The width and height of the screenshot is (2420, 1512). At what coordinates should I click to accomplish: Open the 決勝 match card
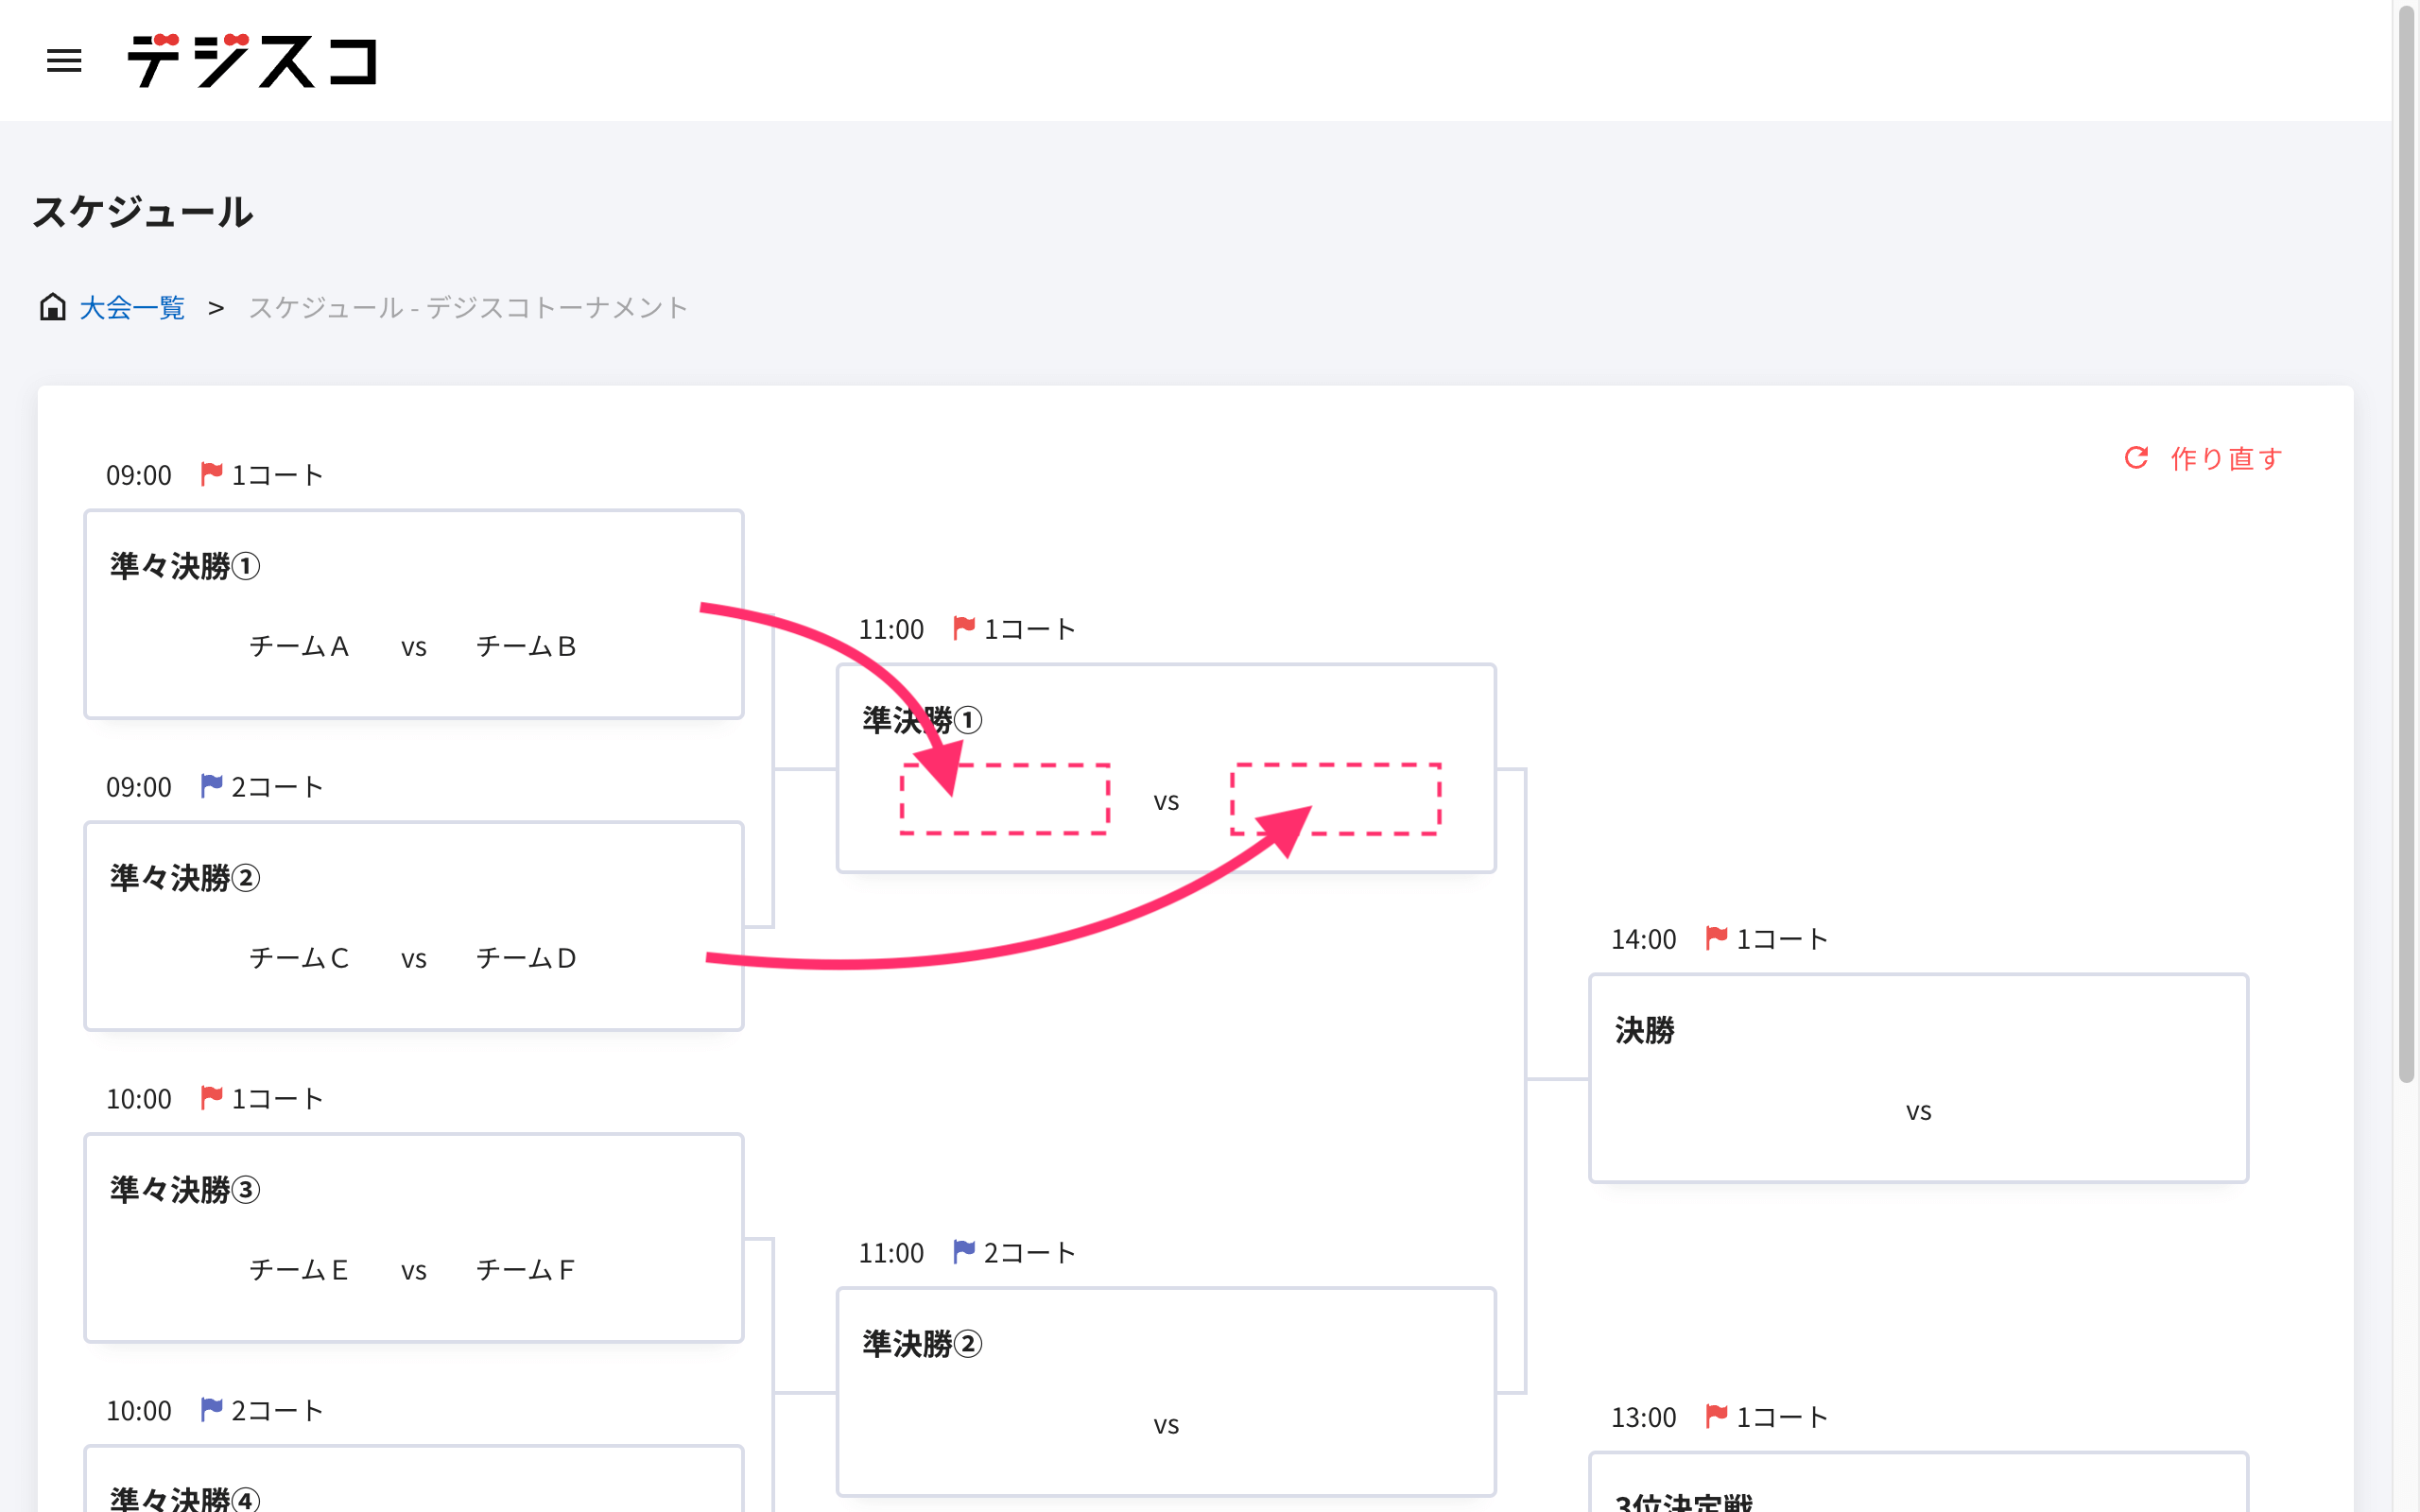click(x=1918, y=1078)
